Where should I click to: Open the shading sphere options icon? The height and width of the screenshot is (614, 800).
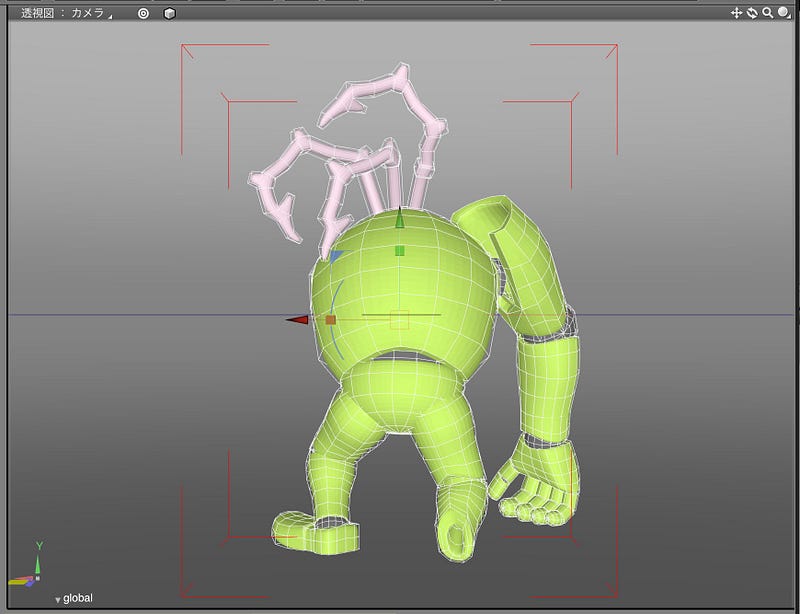click(x=784, y=13)
